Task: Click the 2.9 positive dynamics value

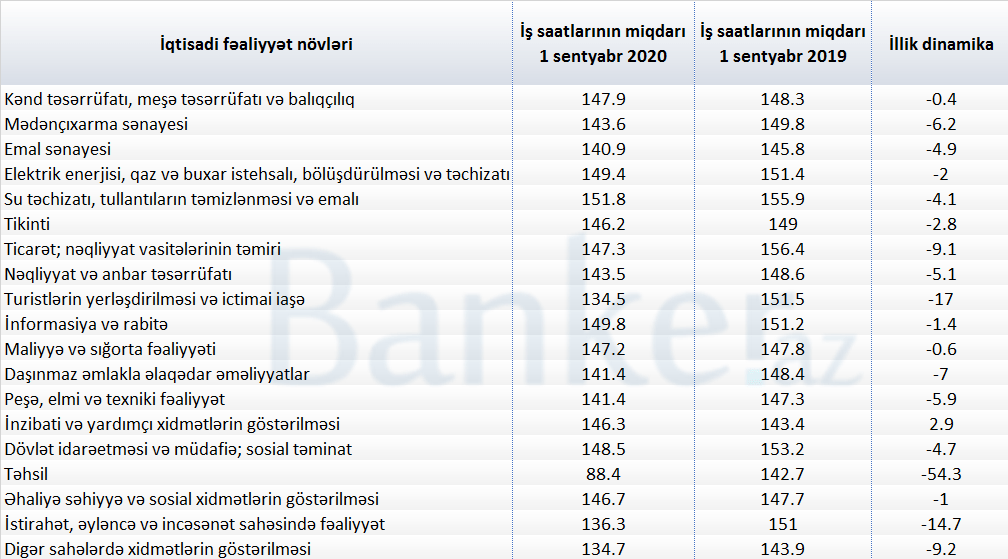Action: [x=941, y=424]
